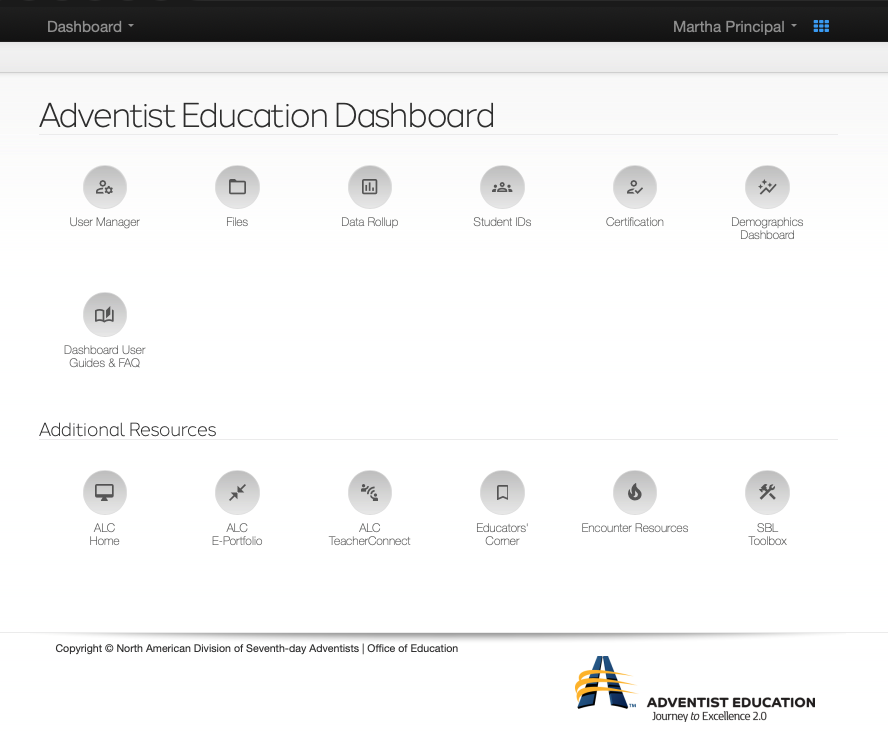The image size is (888, 742).
Task: Expand the Dashboard dropdown menu
Action: click(90, 27)
